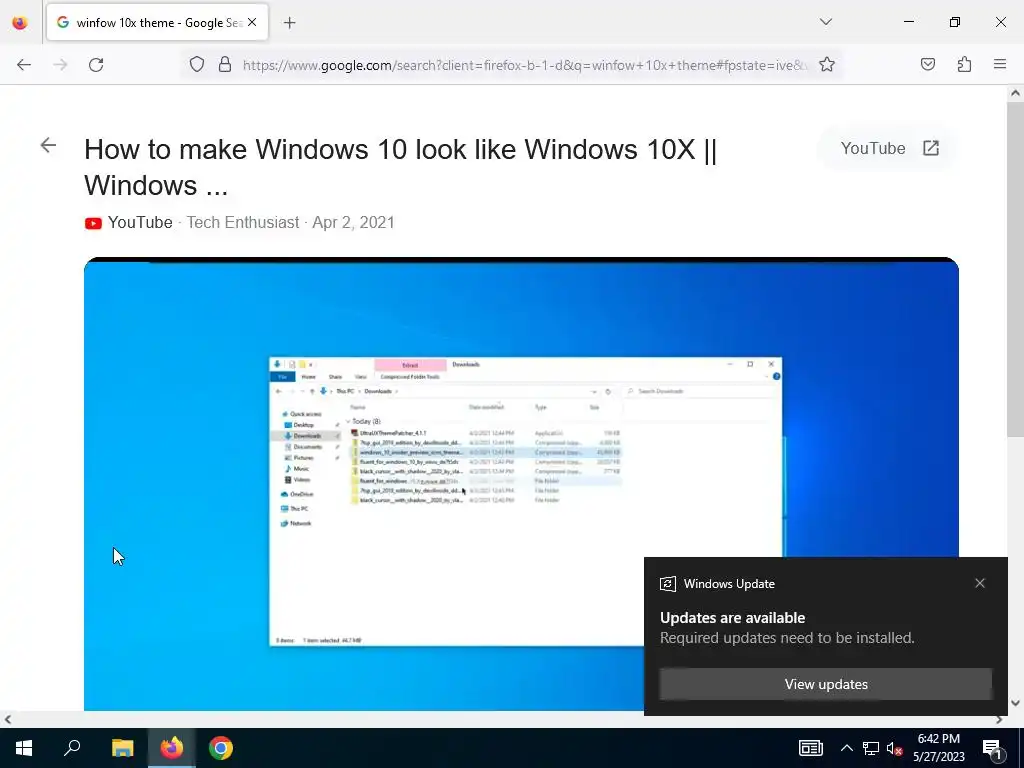Go forward one page in Firefox
This screenshot has height=768, width=1024.
tap(60, 65)
